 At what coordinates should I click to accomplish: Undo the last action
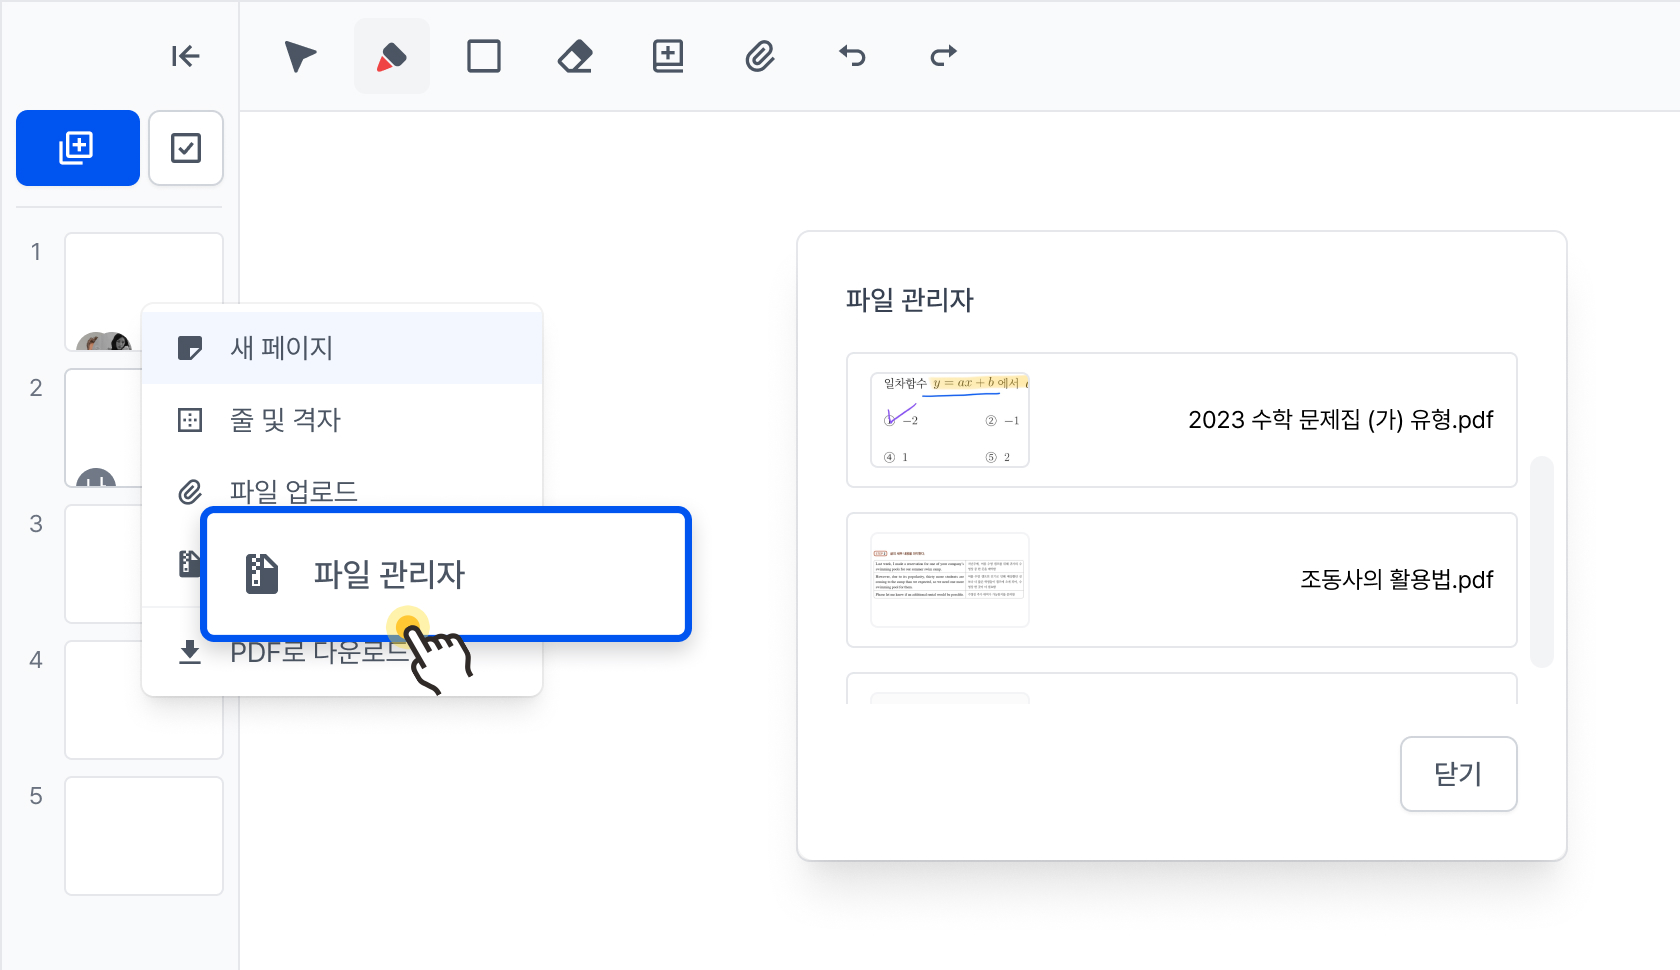click(852, 56)
